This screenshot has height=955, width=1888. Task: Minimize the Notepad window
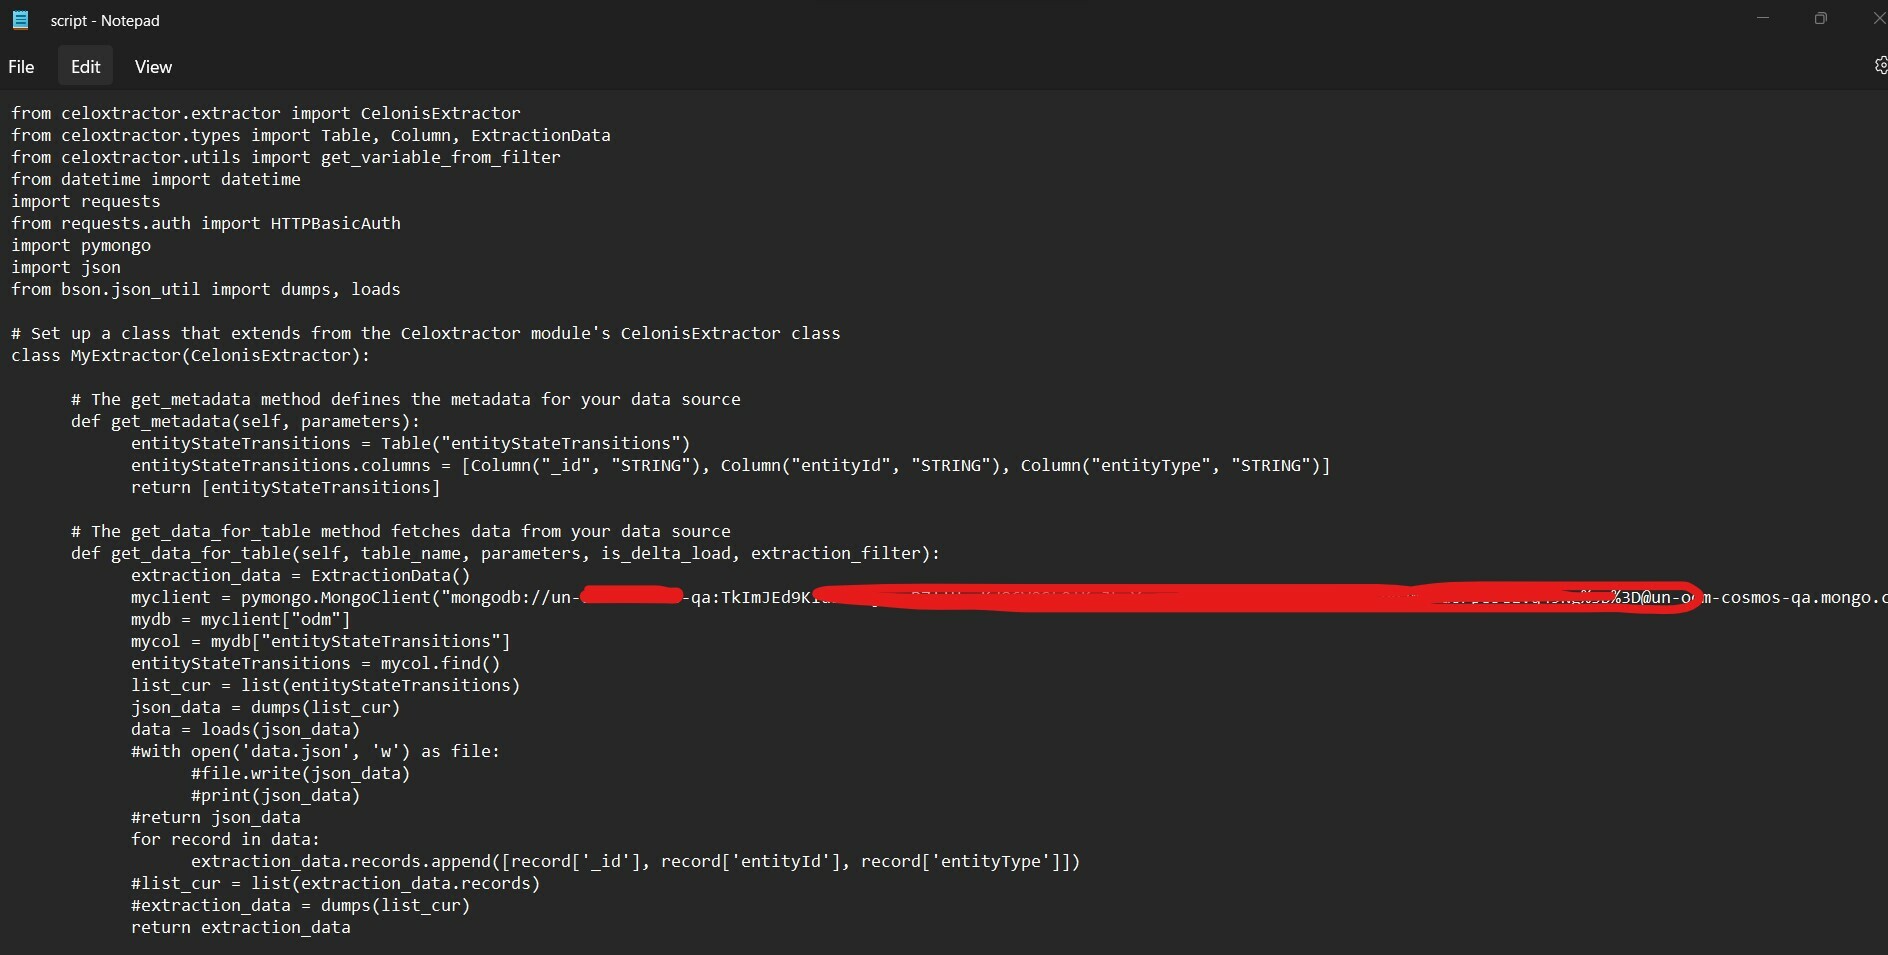1763,18
